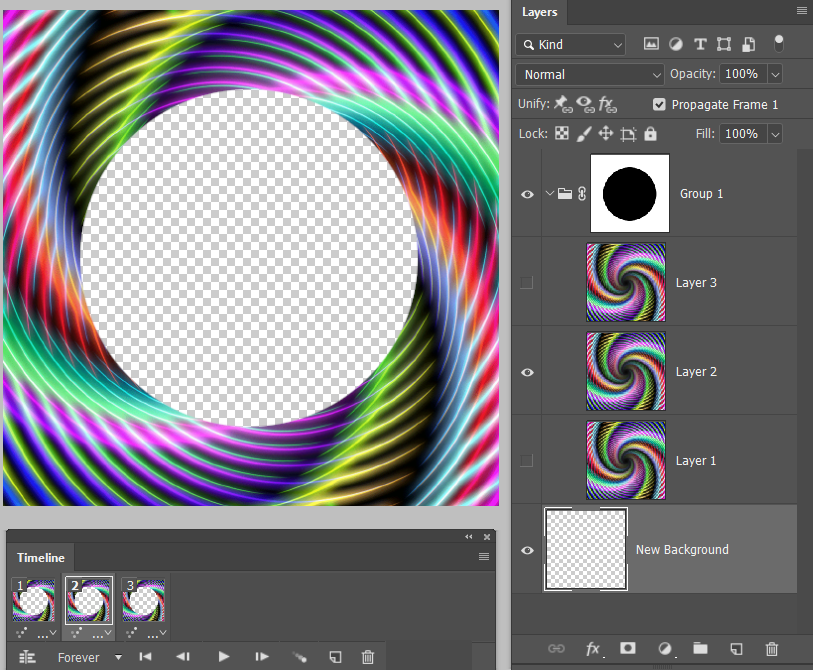Filter layers by pixel layers icon
Screen dimensions: 813x670
pyautogui.click(x=651, y=44)
